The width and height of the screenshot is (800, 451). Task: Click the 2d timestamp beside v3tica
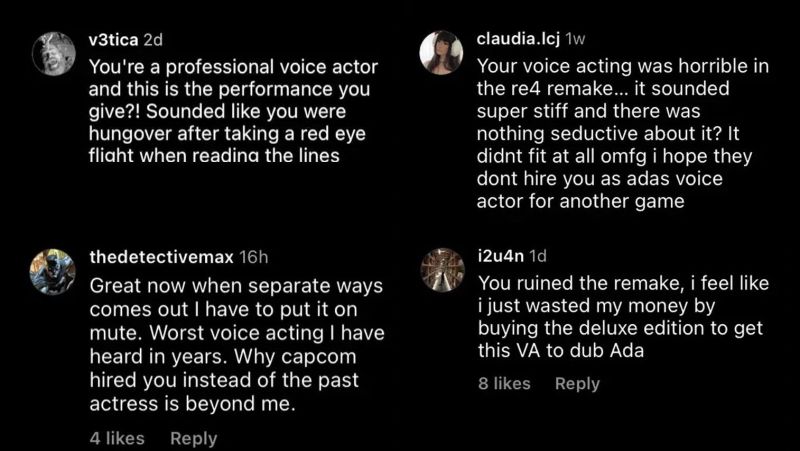coord(153,41)
